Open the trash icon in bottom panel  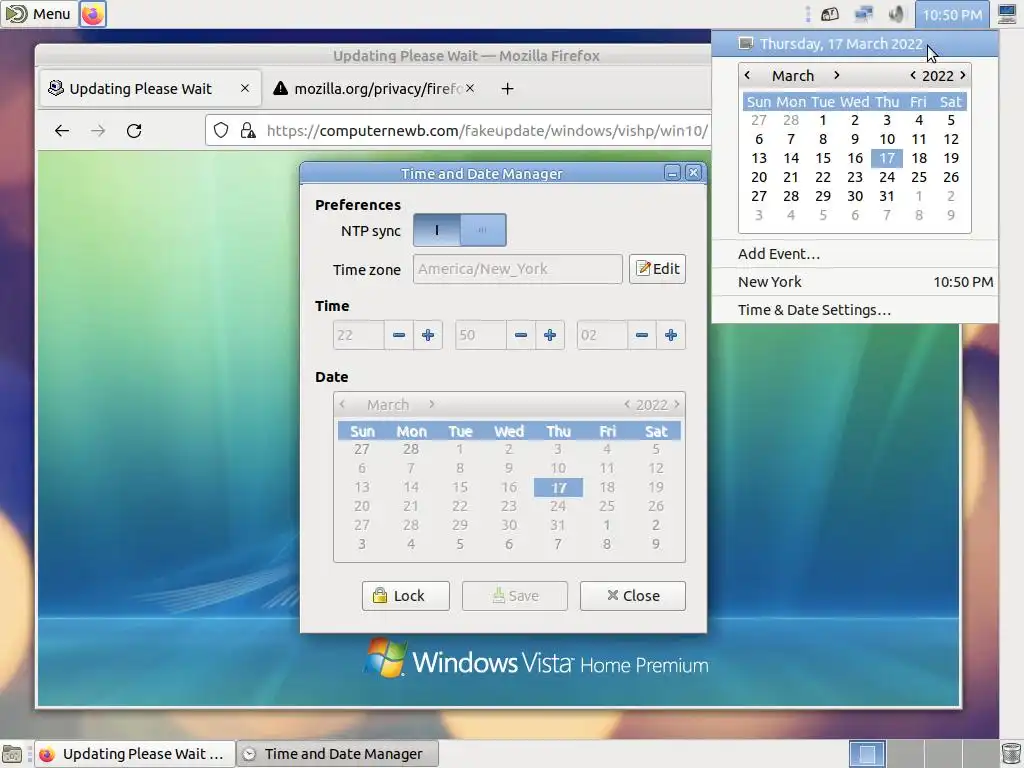(1011, 754)
